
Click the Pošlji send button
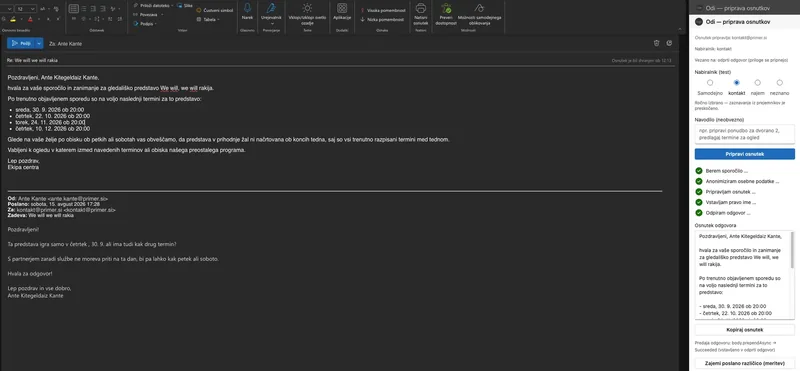coord(21,43)
